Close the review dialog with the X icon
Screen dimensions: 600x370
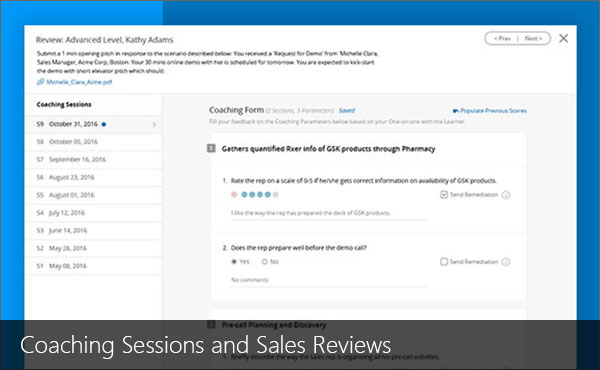[x=563, y=38]
